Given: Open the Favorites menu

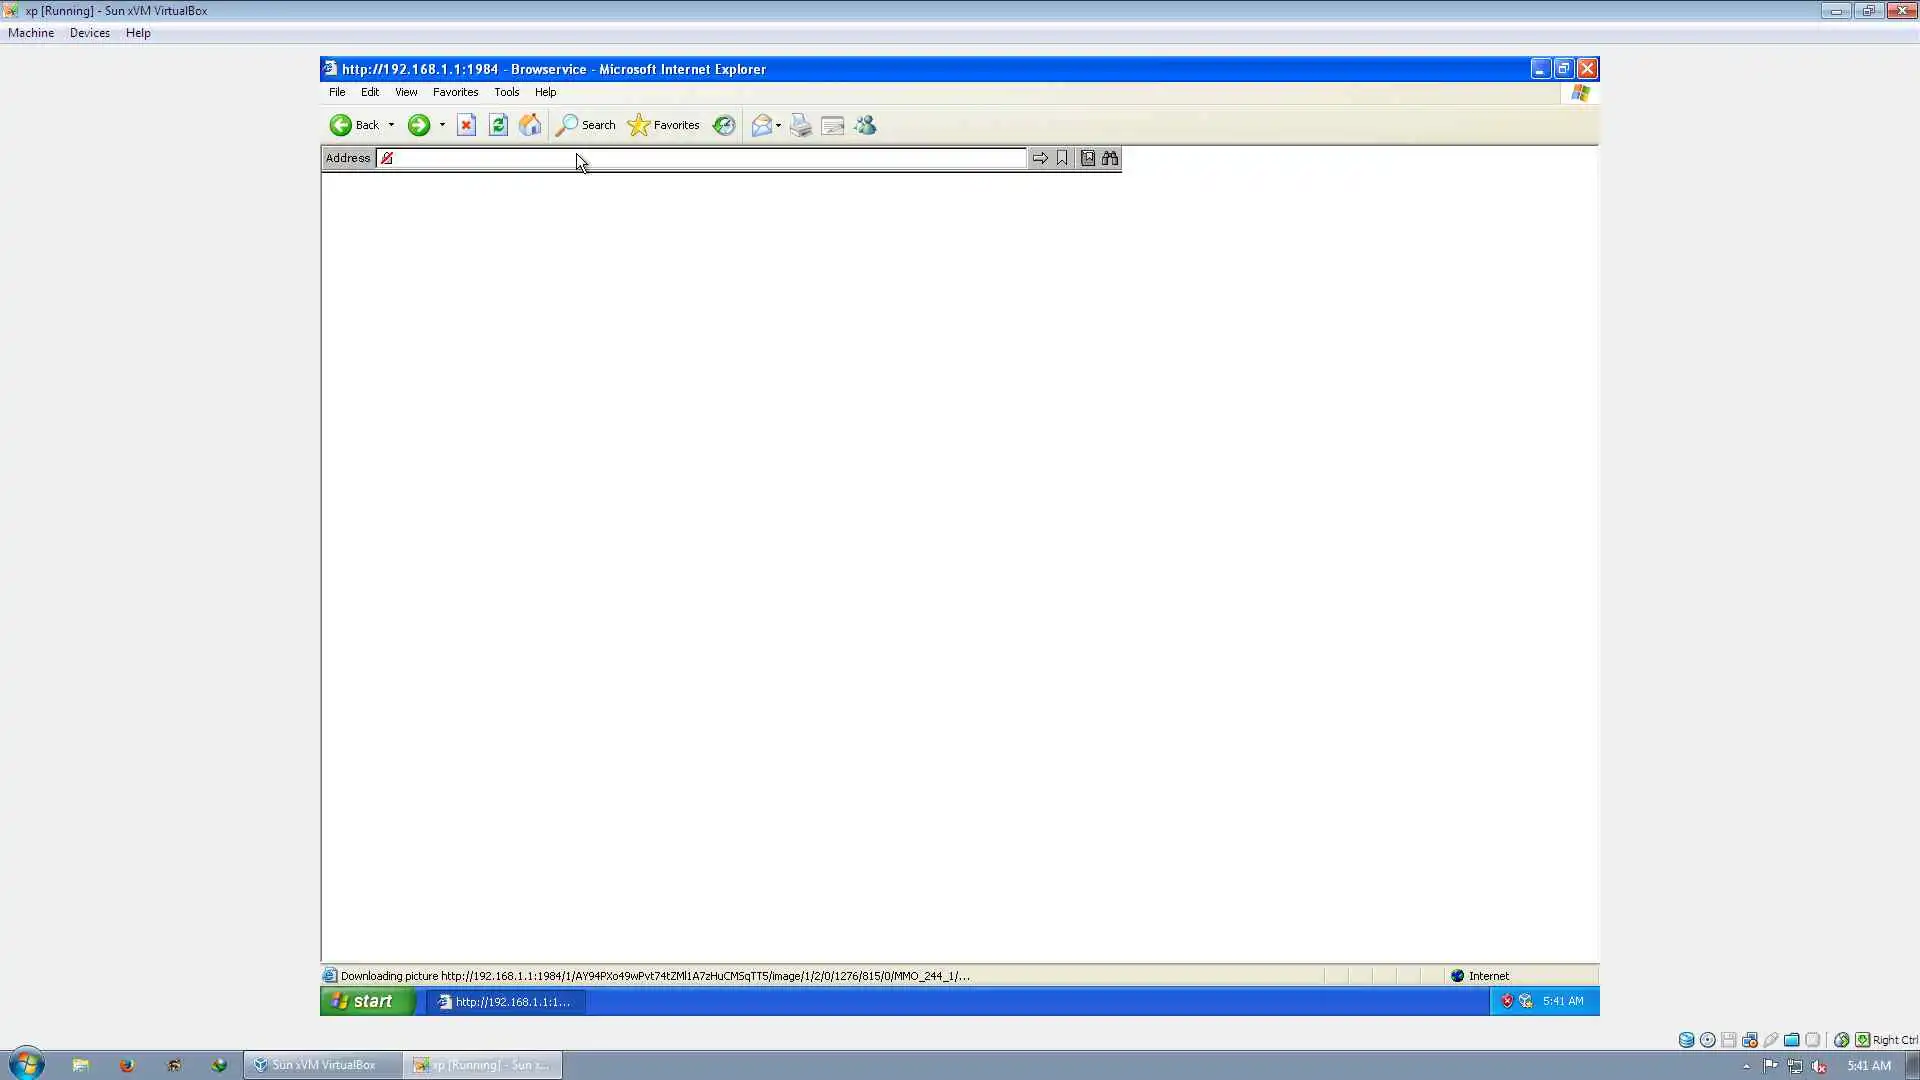Looking at the screenshot, I should click(x=455, y=92).
